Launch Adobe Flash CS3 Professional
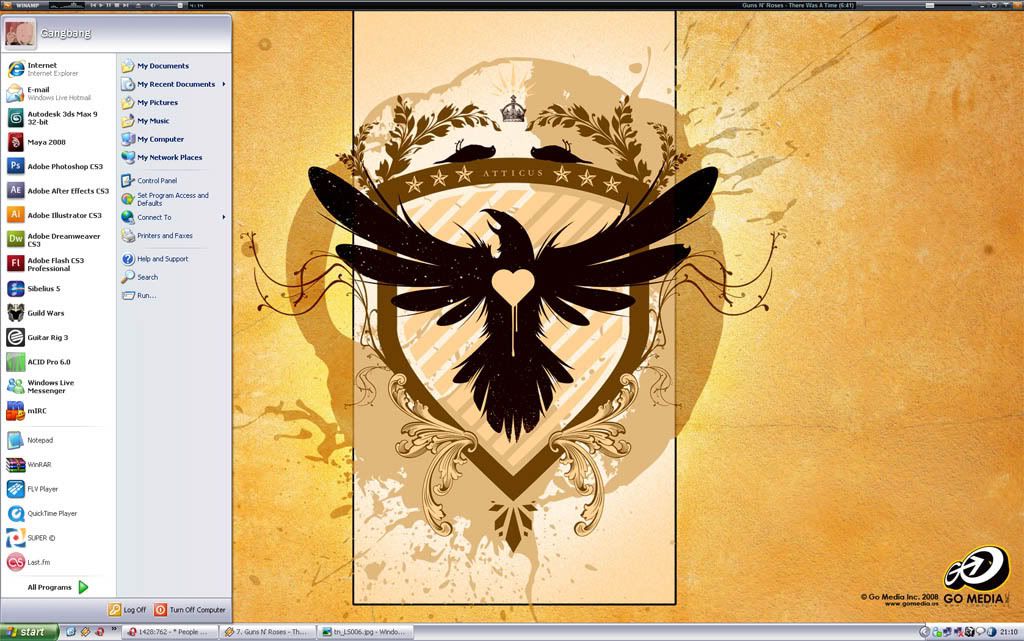This screenshot has width=1024, height=641. [x=57, y=264]
